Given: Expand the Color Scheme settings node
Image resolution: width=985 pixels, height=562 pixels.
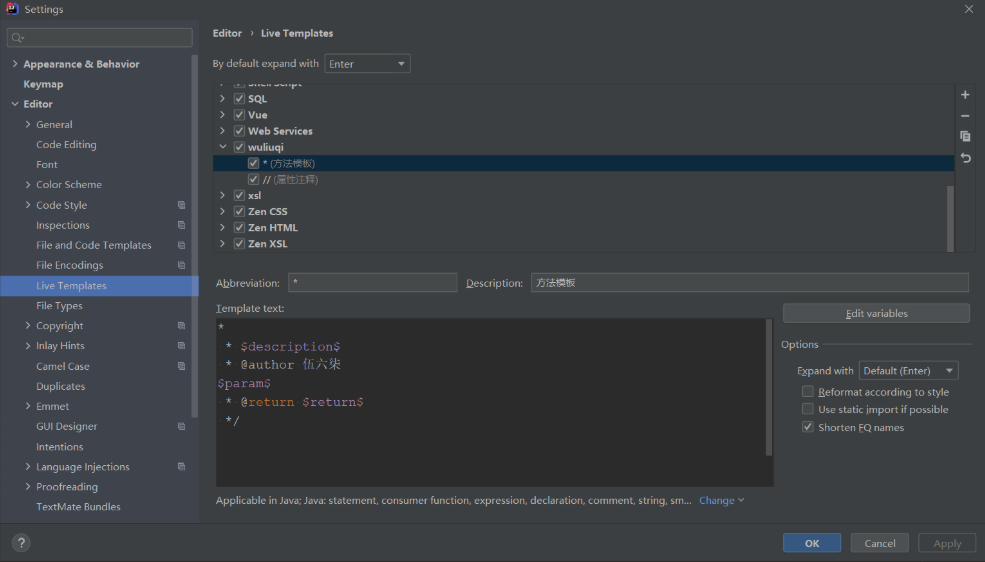Looking at the screenshot, I should (x=28, y=185).
